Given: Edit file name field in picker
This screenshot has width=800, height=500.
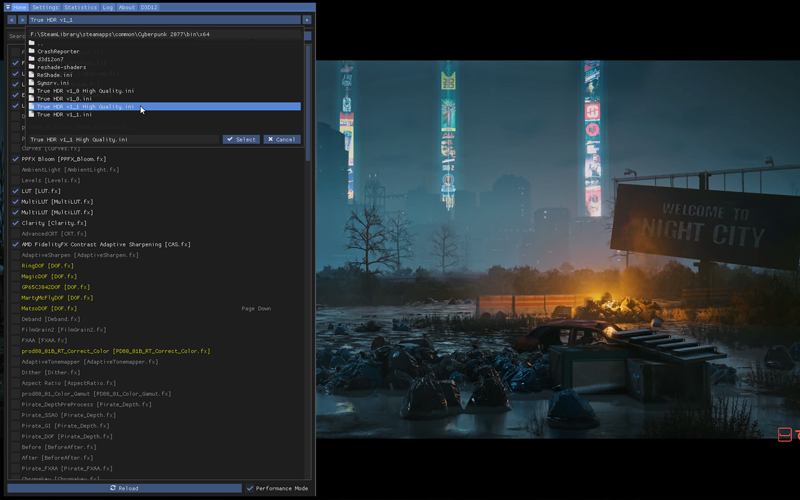Looking at the screenshot, I should coord(124,139).
